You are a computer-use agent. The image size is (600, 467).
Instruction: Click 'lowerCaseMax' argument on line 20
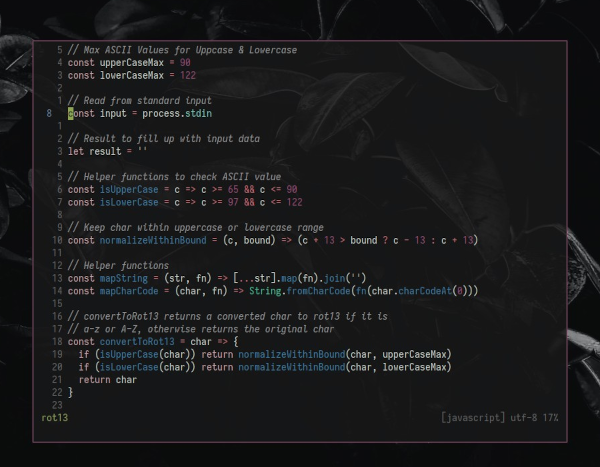(414, 367)
